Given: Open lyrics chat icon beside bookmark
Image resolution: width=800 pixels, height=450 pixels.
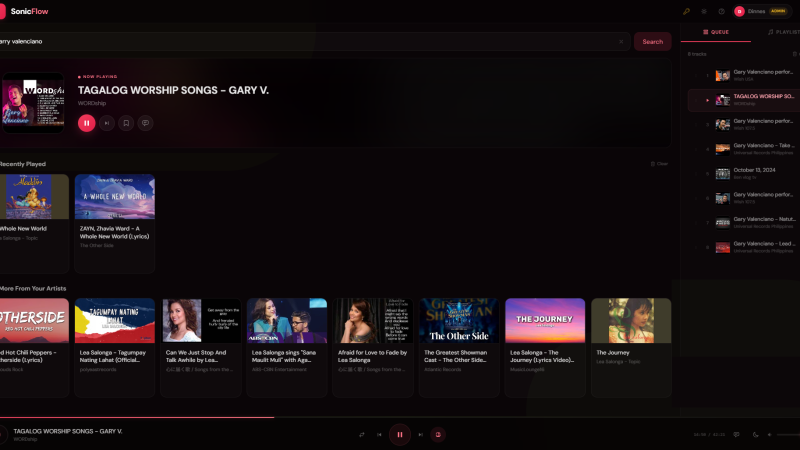Looking at the screenshot, I should coord(145,123).
